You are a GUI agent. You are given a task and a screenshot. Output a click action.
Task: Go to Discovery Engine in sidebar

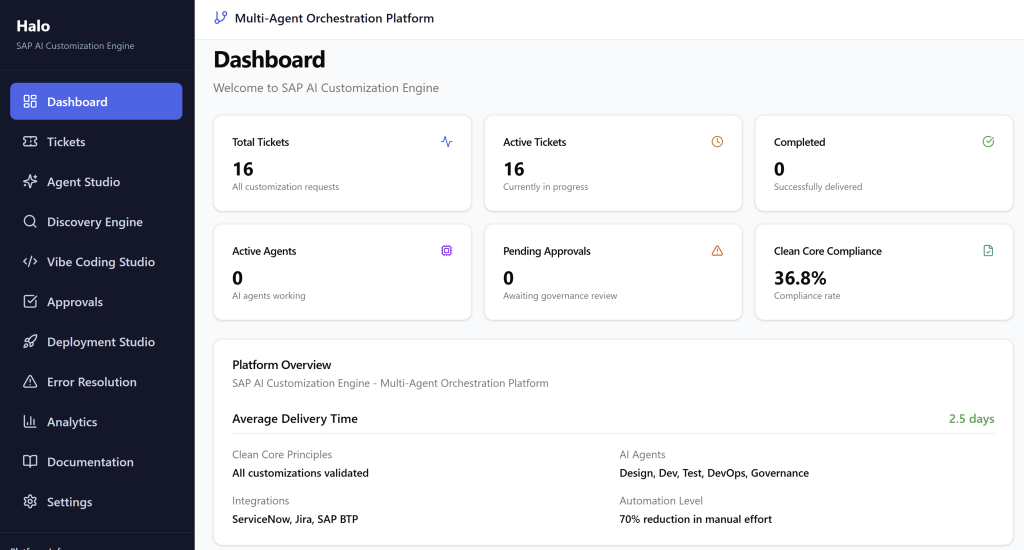96,222
